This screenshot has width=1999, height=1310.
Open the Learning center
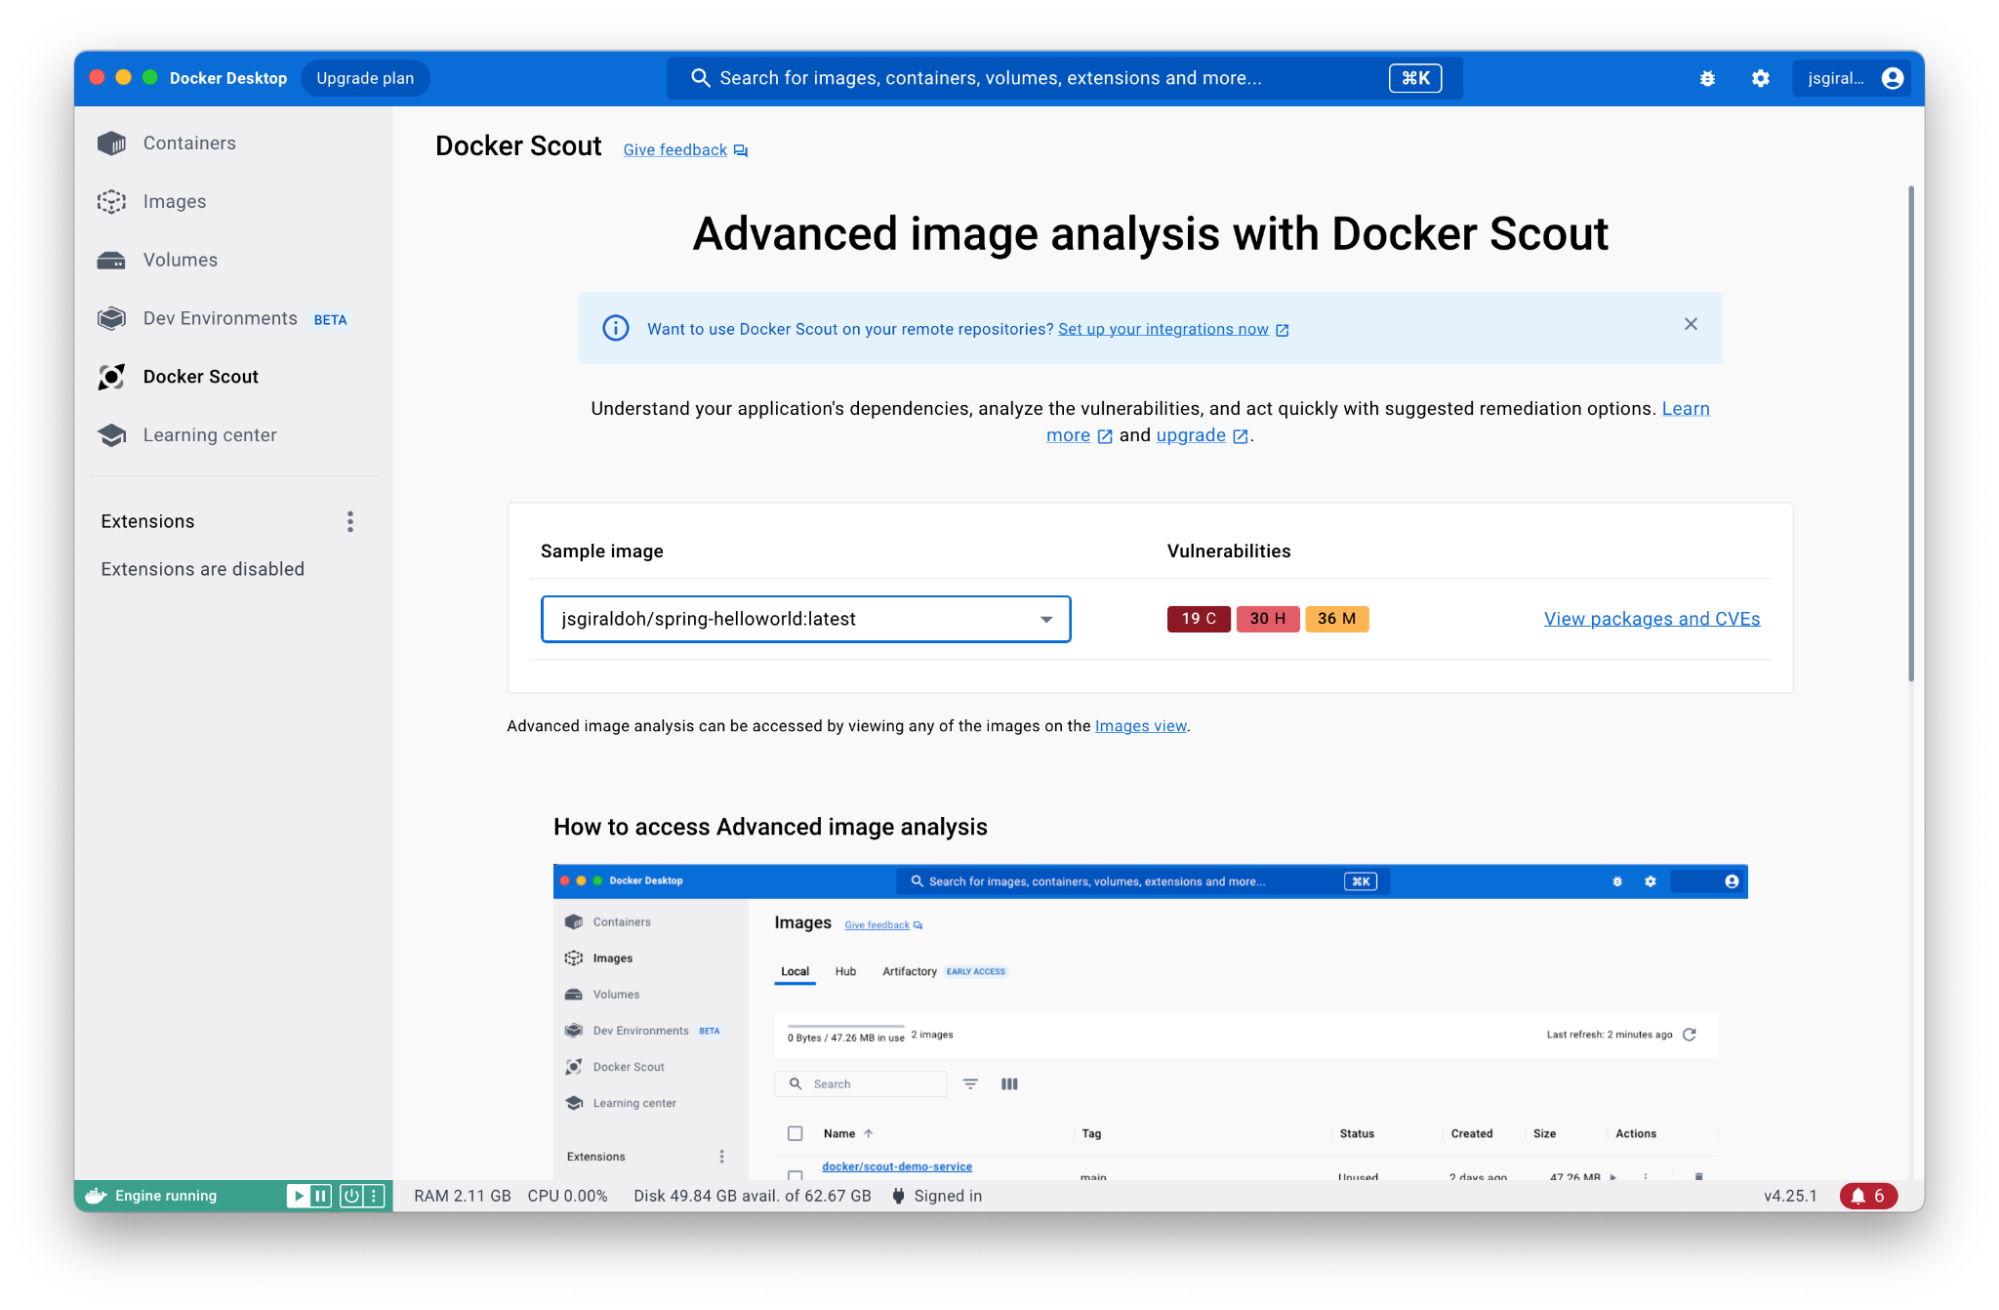pos(209,434)
